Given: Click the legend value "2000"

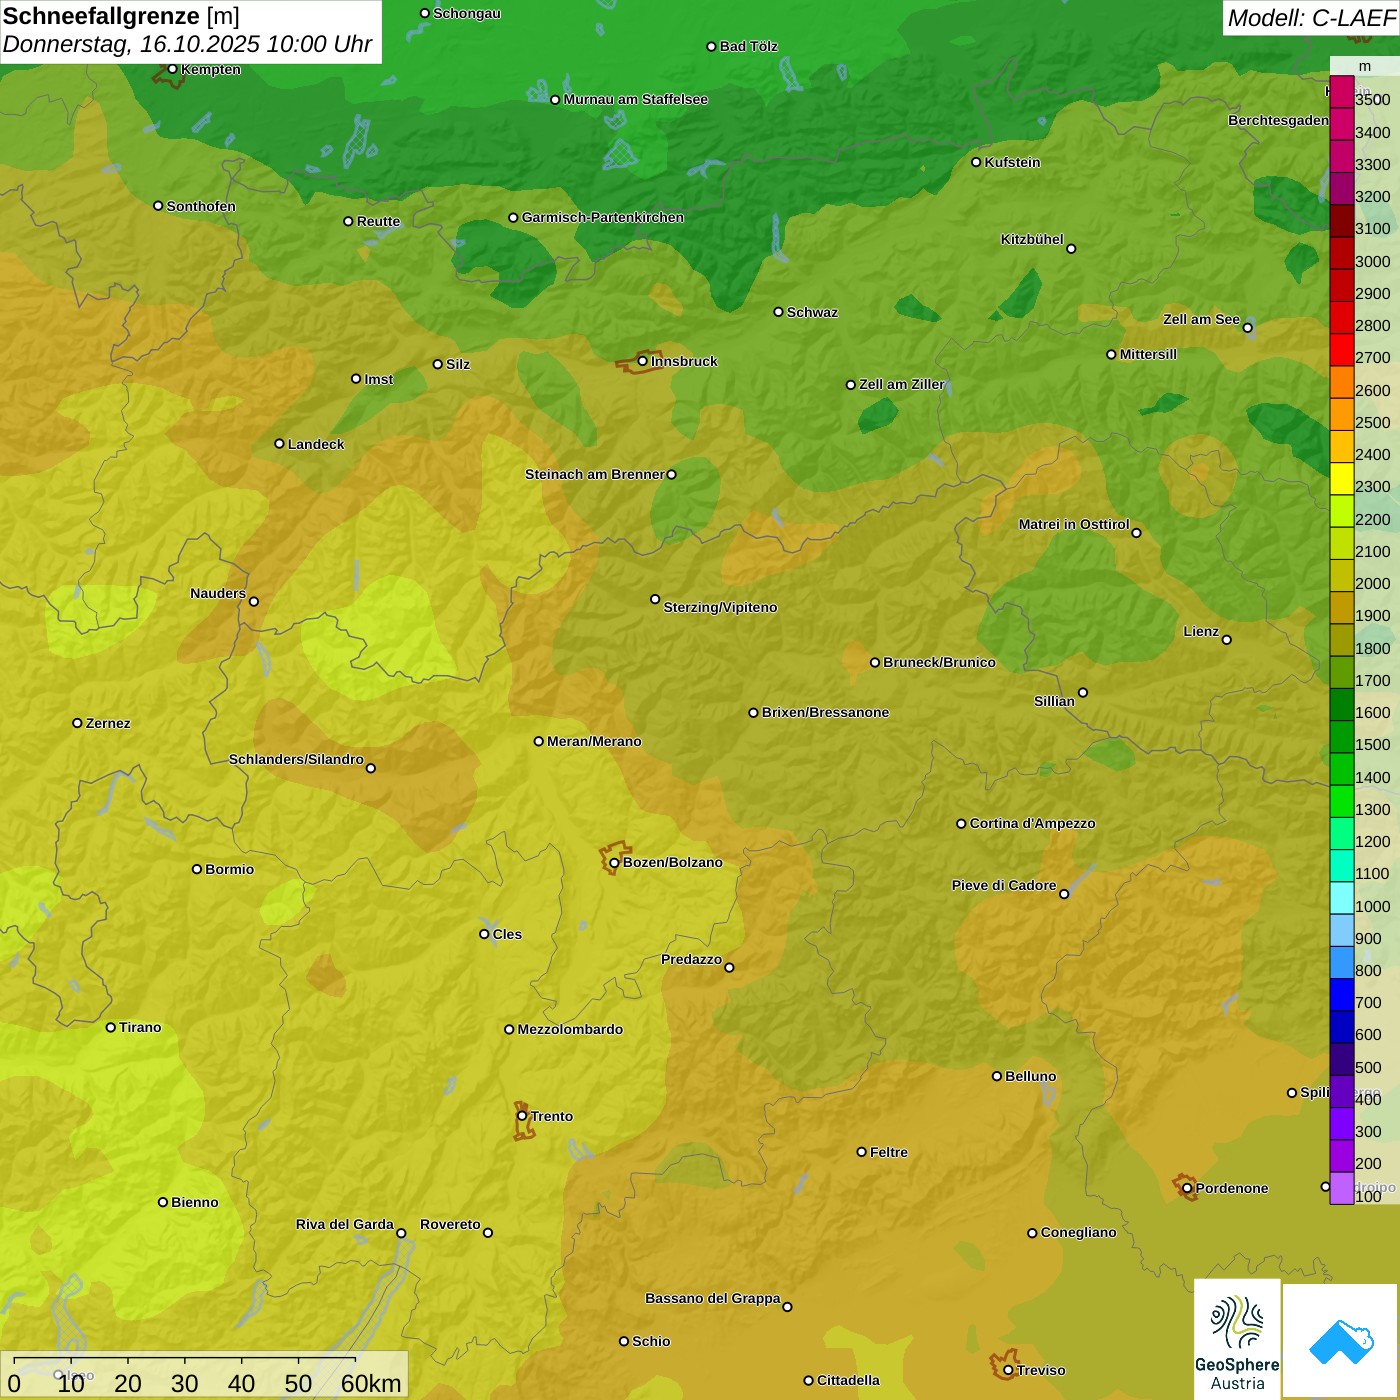Looking at the screenshot, I should (1372, 584).
